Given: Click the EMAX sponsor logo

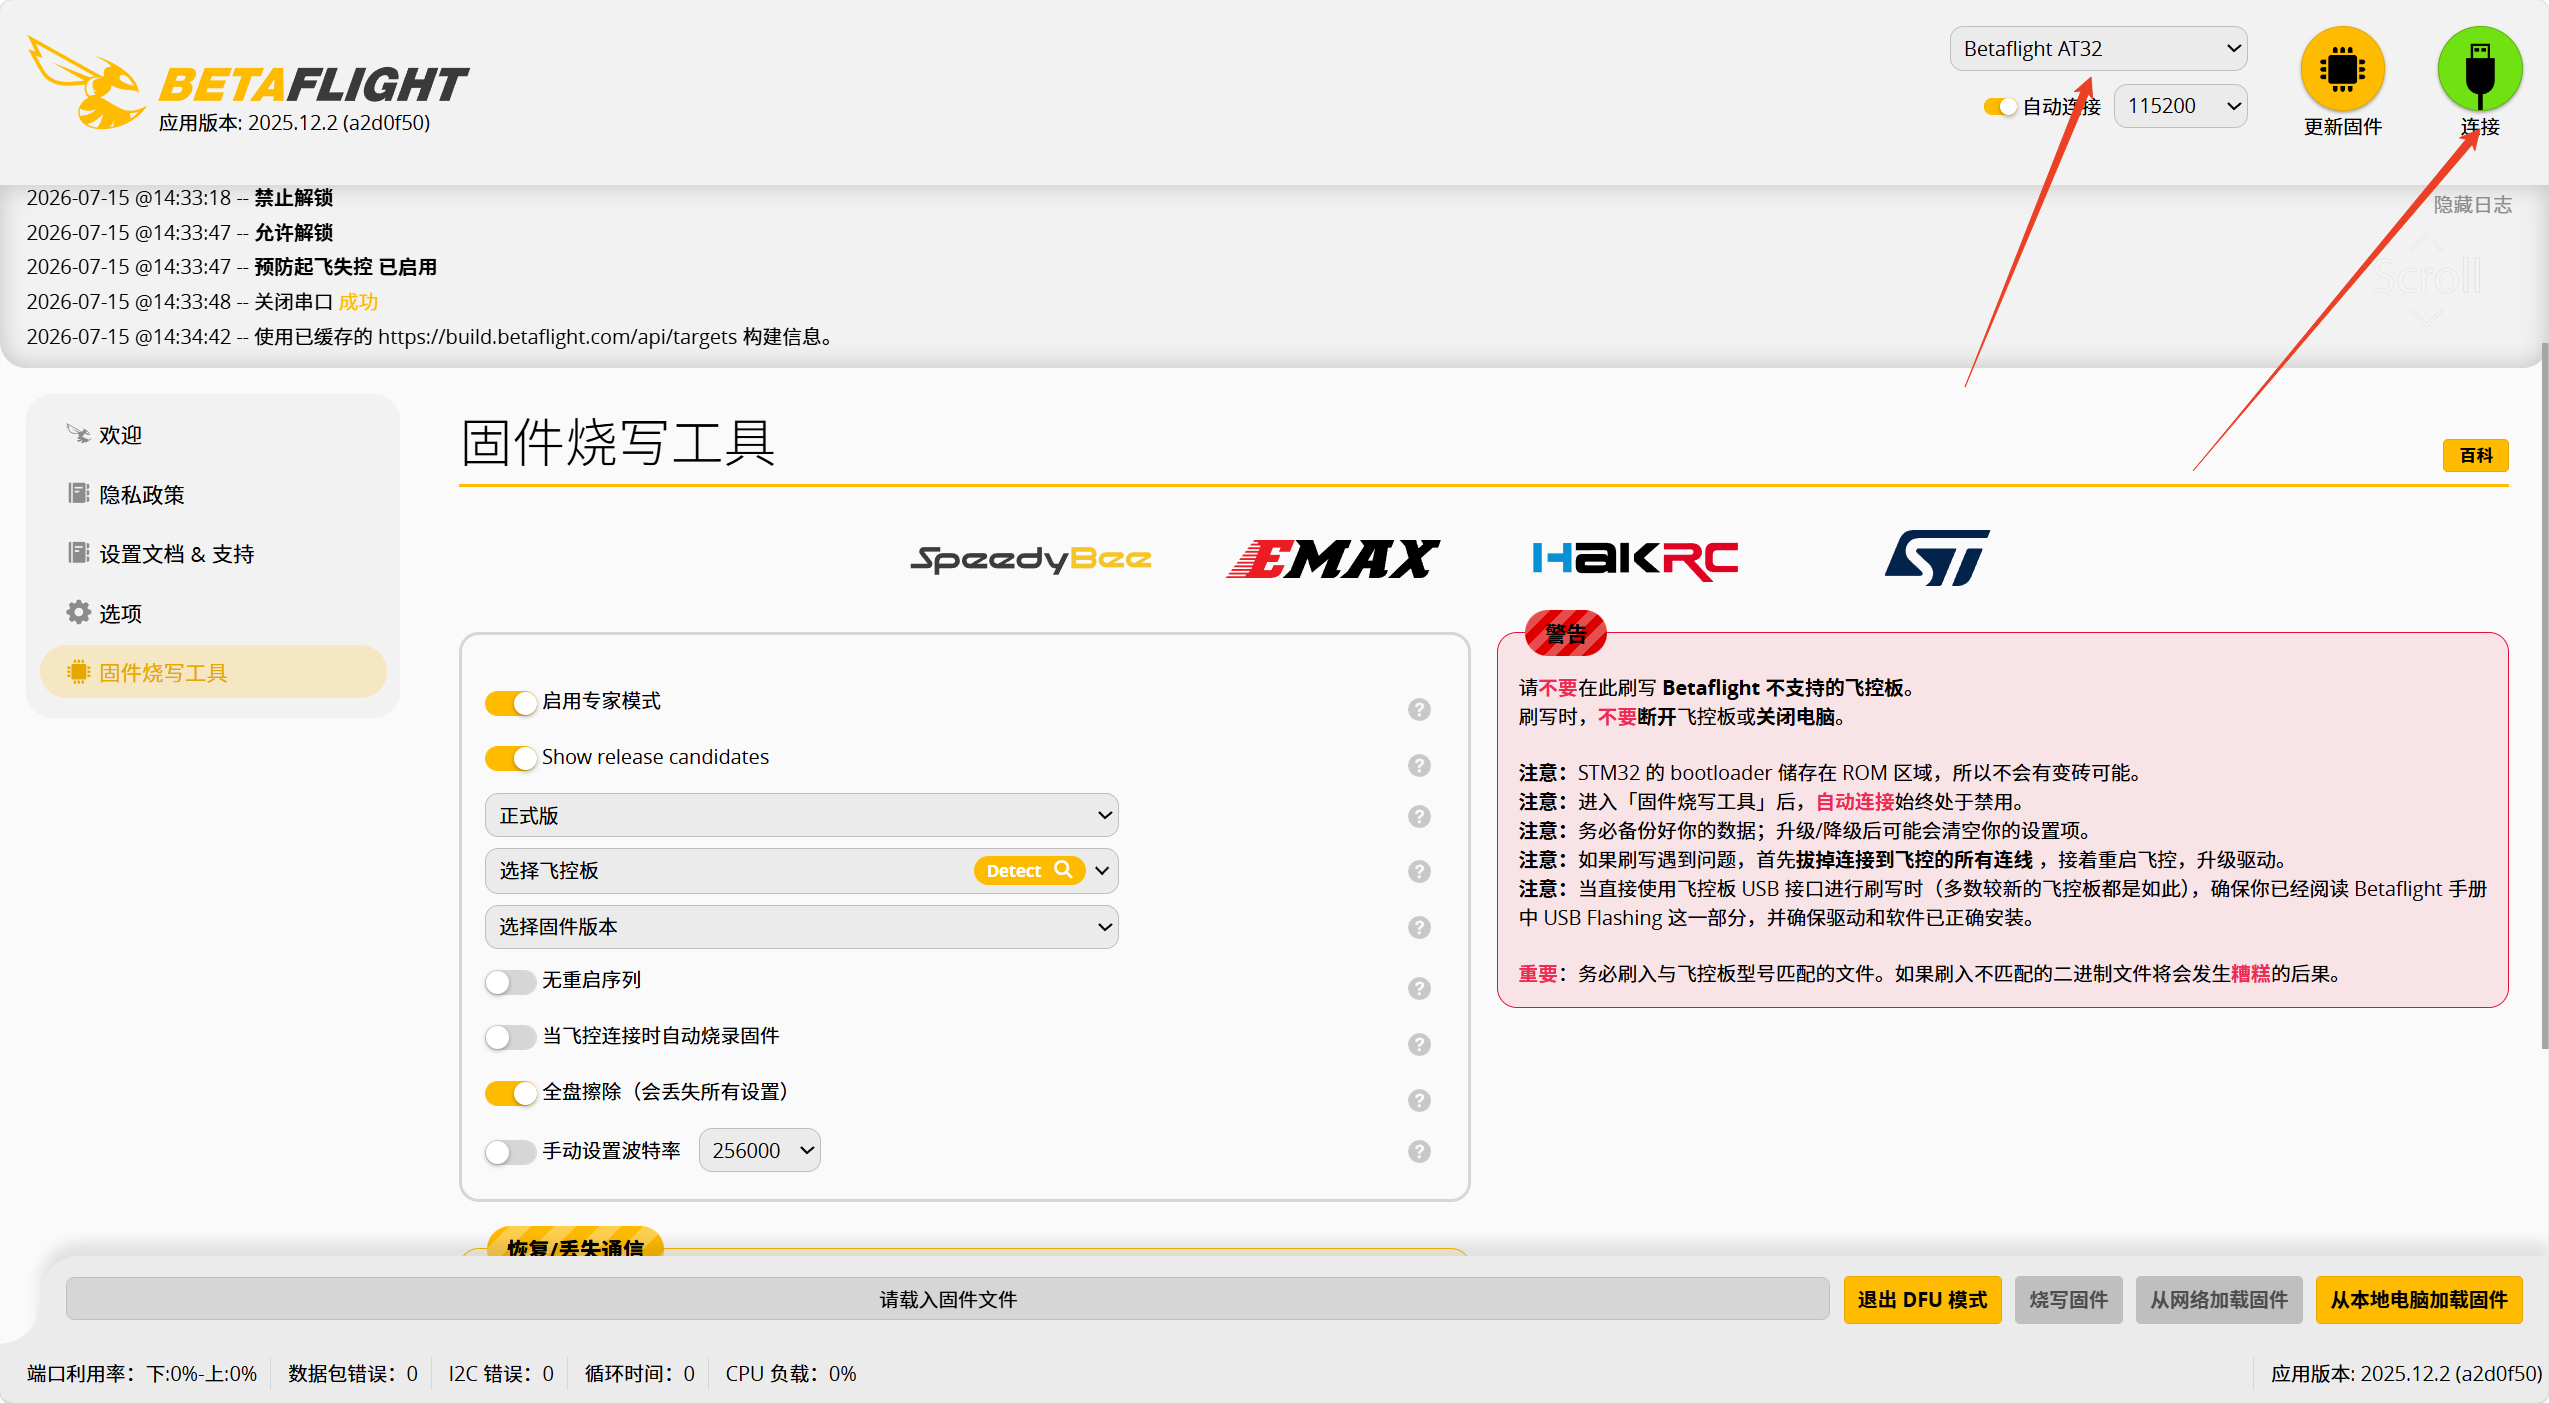Looking at the screenshot, I should (1333, 559).
